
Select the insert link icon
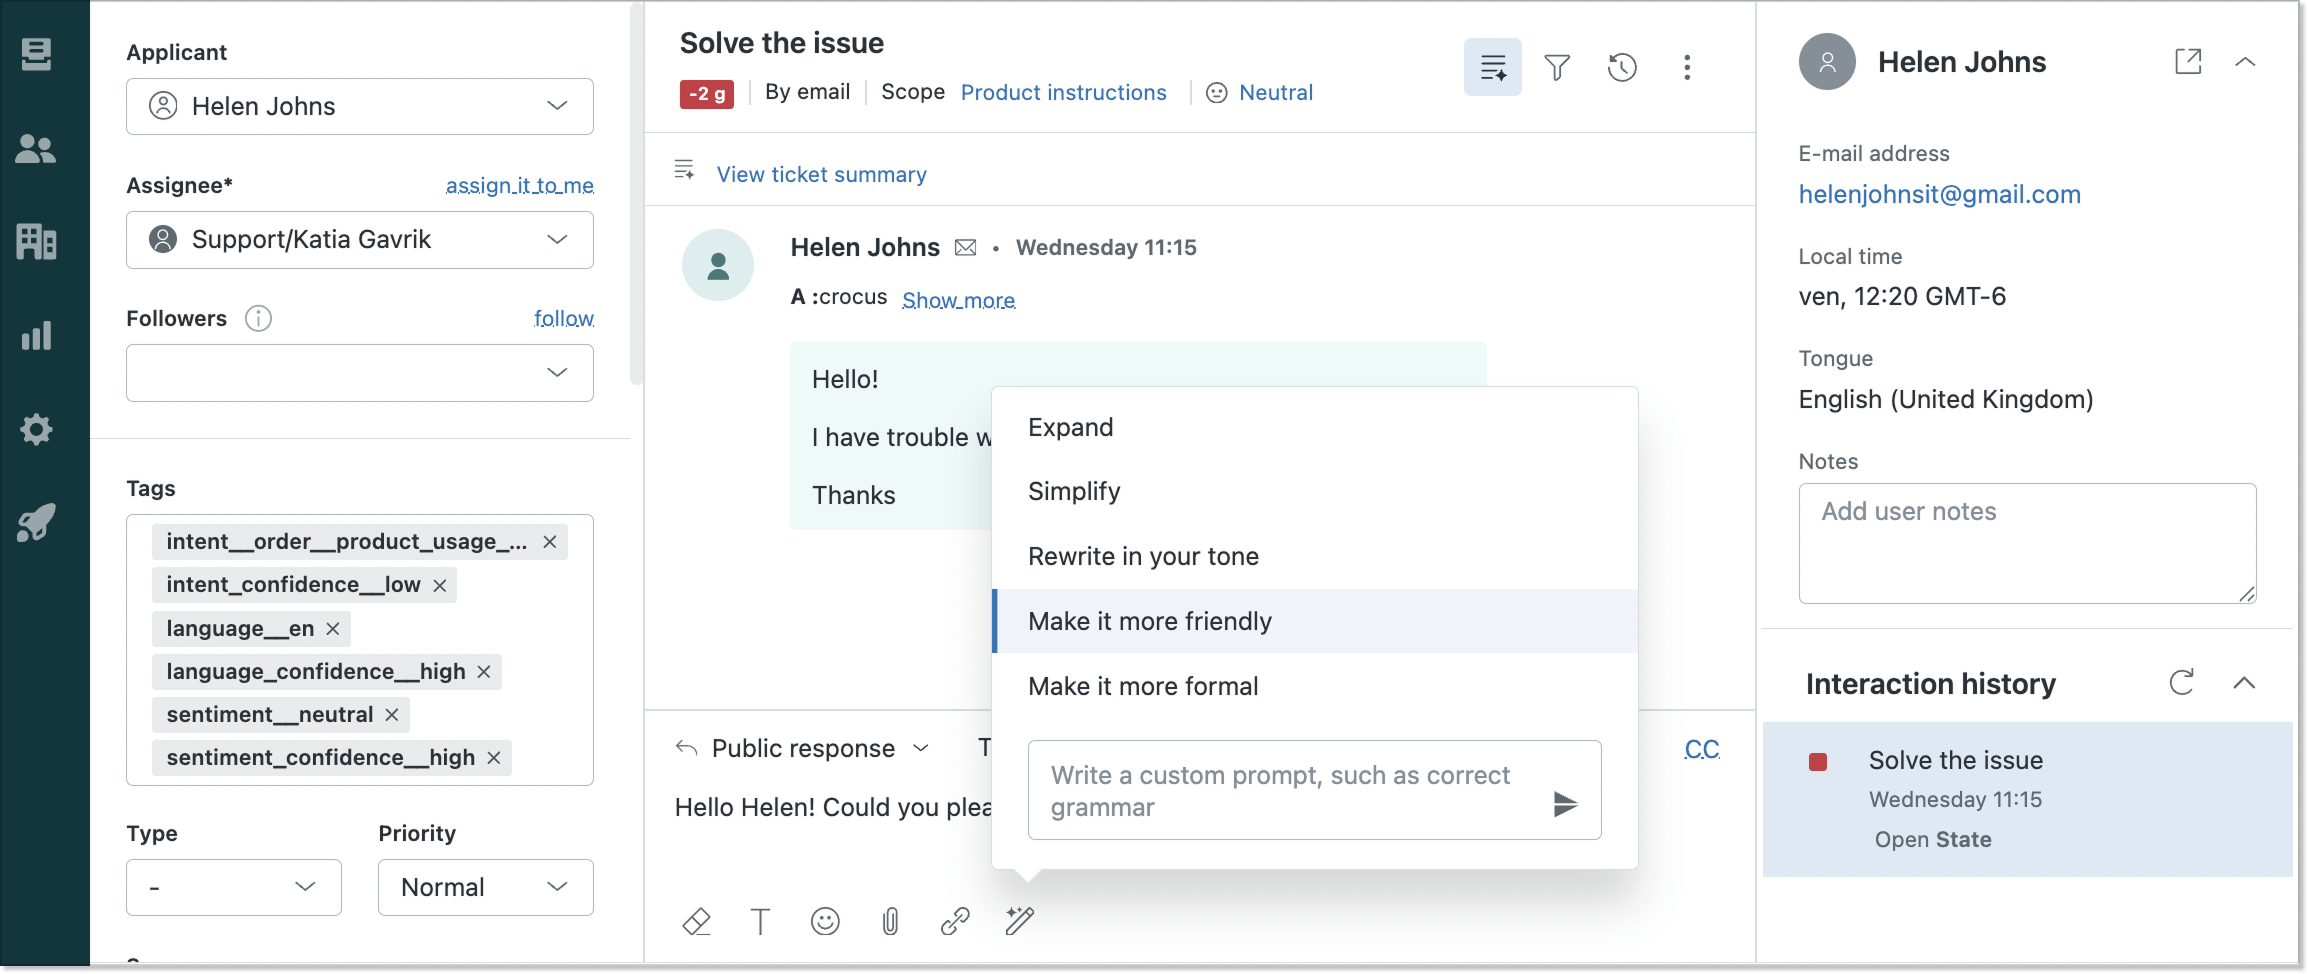click(956, 921)
